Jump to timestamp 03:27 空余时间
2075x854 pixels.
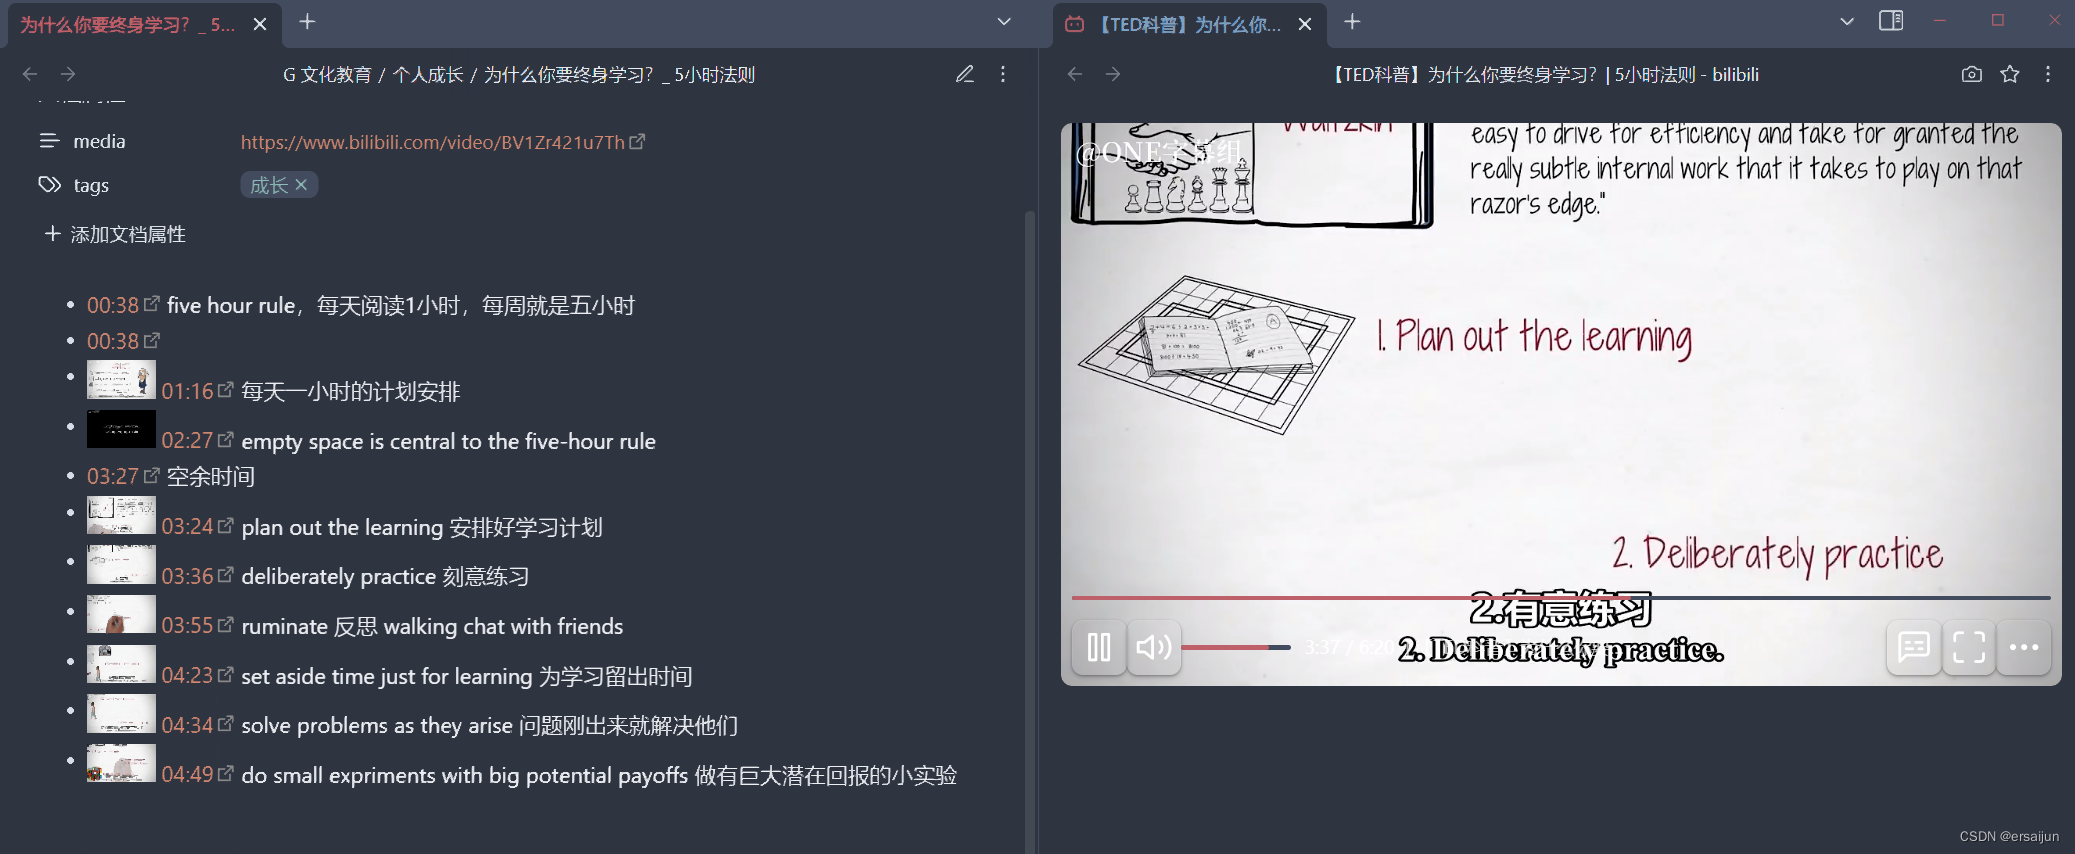click(x=112, y=477)
